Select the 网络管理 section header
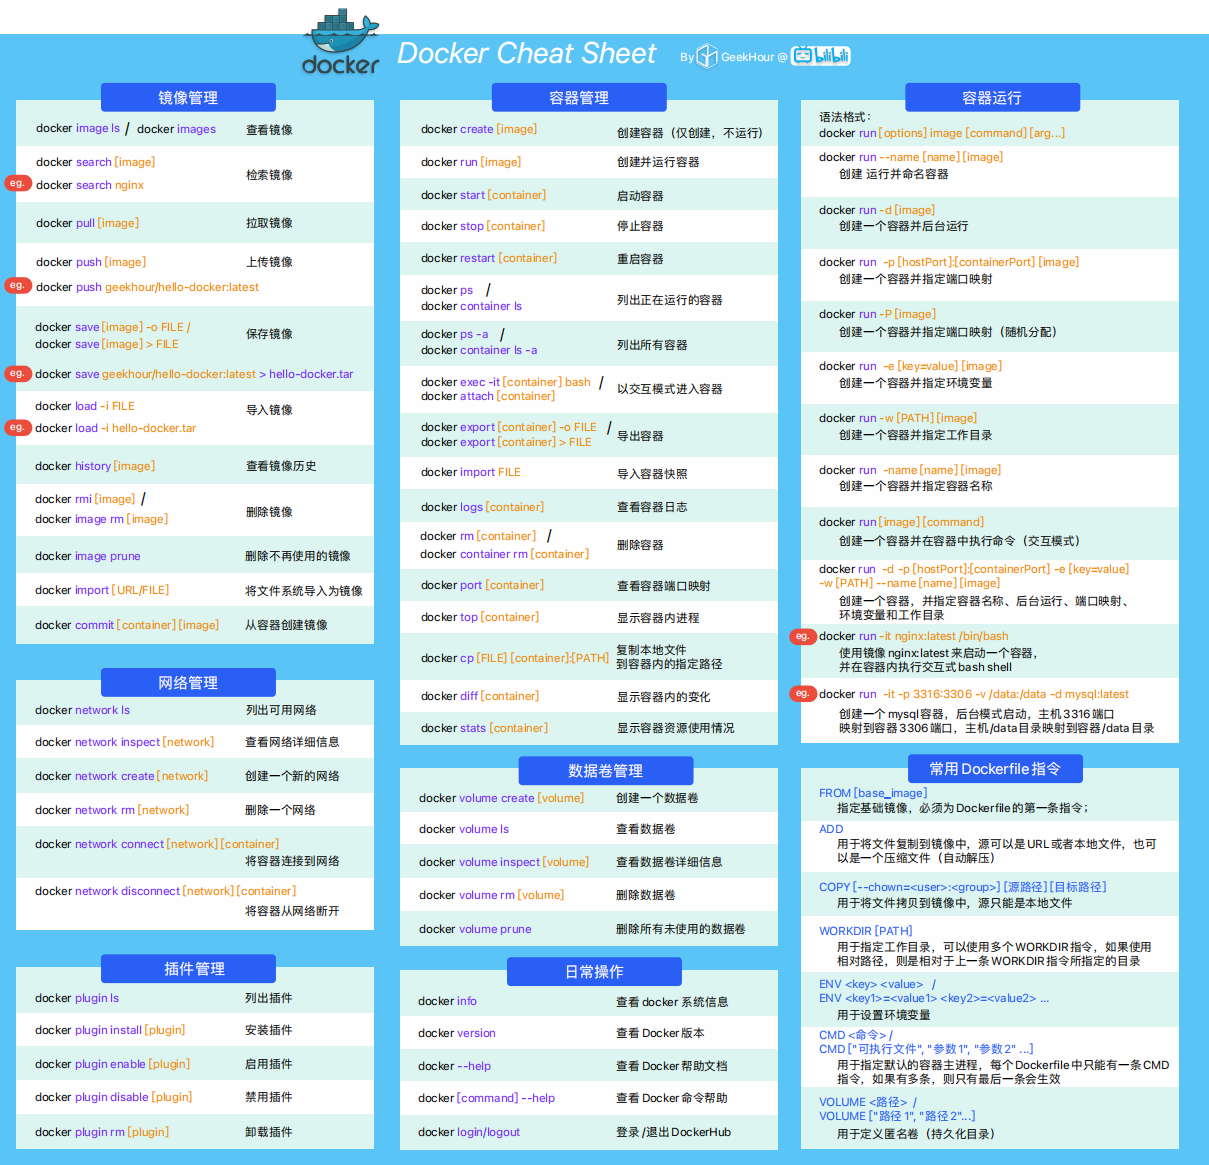Viewport: 1209px width, 1165px height. coord(188,682)
